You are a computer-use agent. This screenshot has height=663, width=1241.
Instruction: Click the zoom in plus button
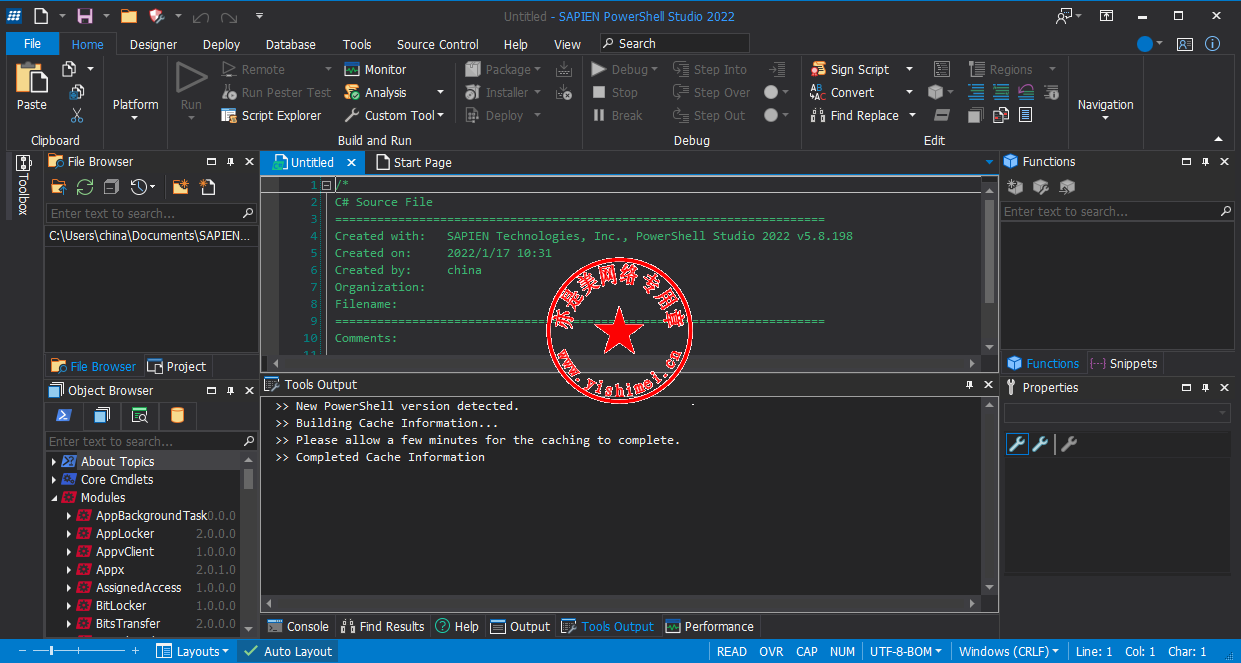click(135, 651)
